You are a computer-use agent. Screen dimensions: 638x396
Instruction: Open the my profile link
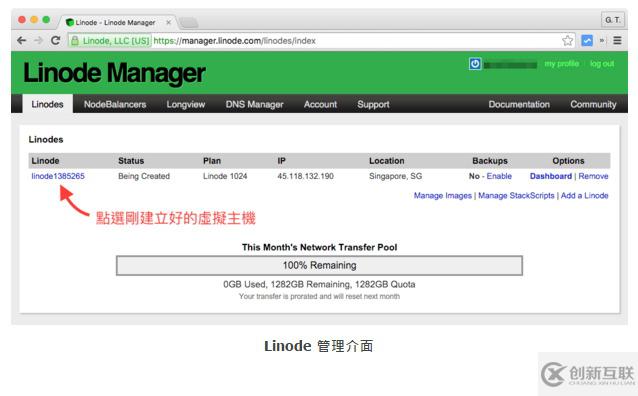(x=562, y=64)
